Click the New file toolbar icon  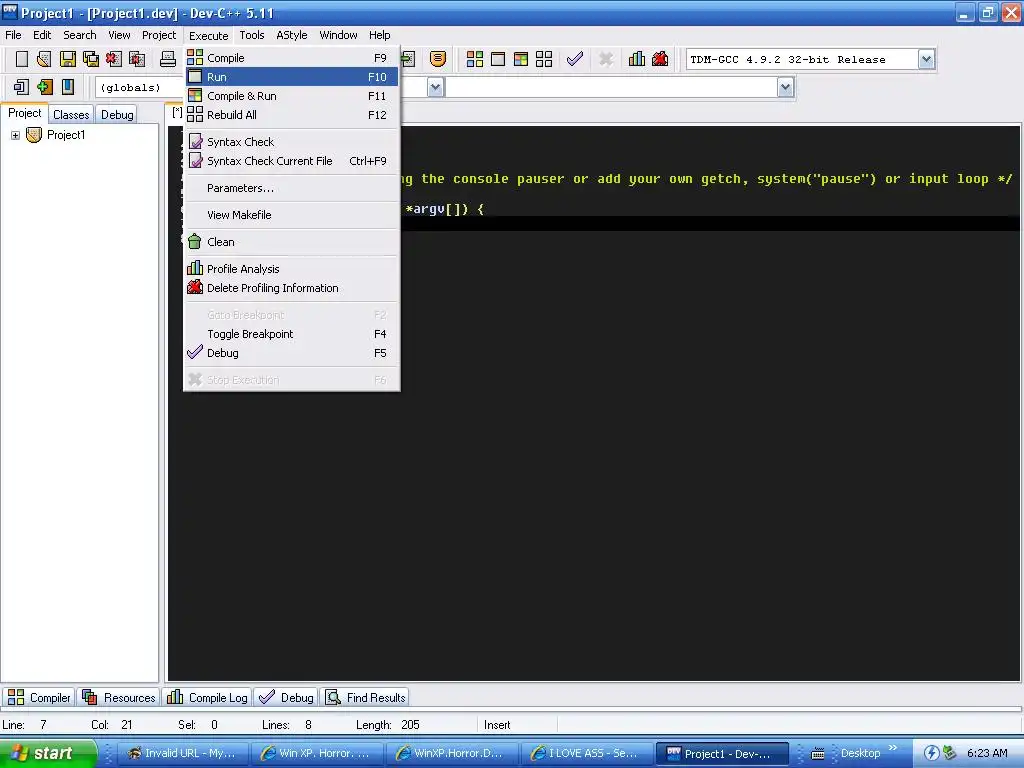(x=22, y=59)
